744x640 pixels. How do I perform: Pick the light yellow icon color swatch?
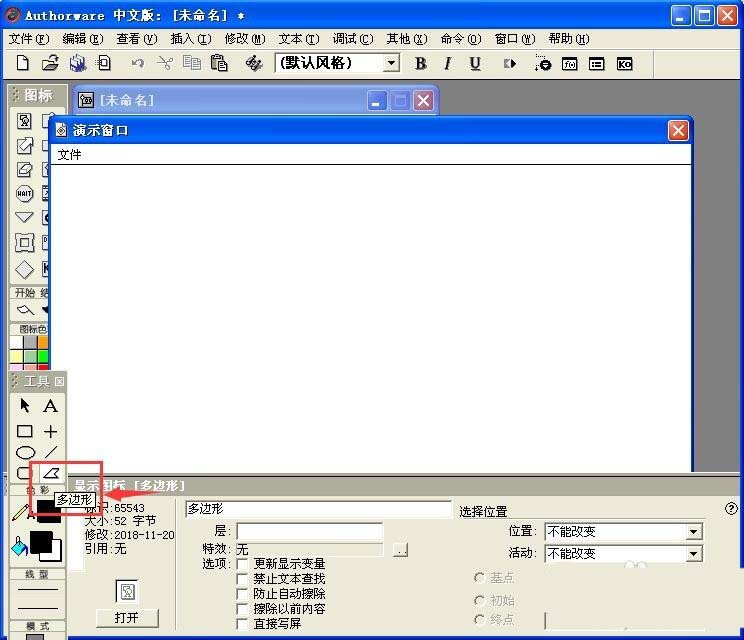coord(16,356)
